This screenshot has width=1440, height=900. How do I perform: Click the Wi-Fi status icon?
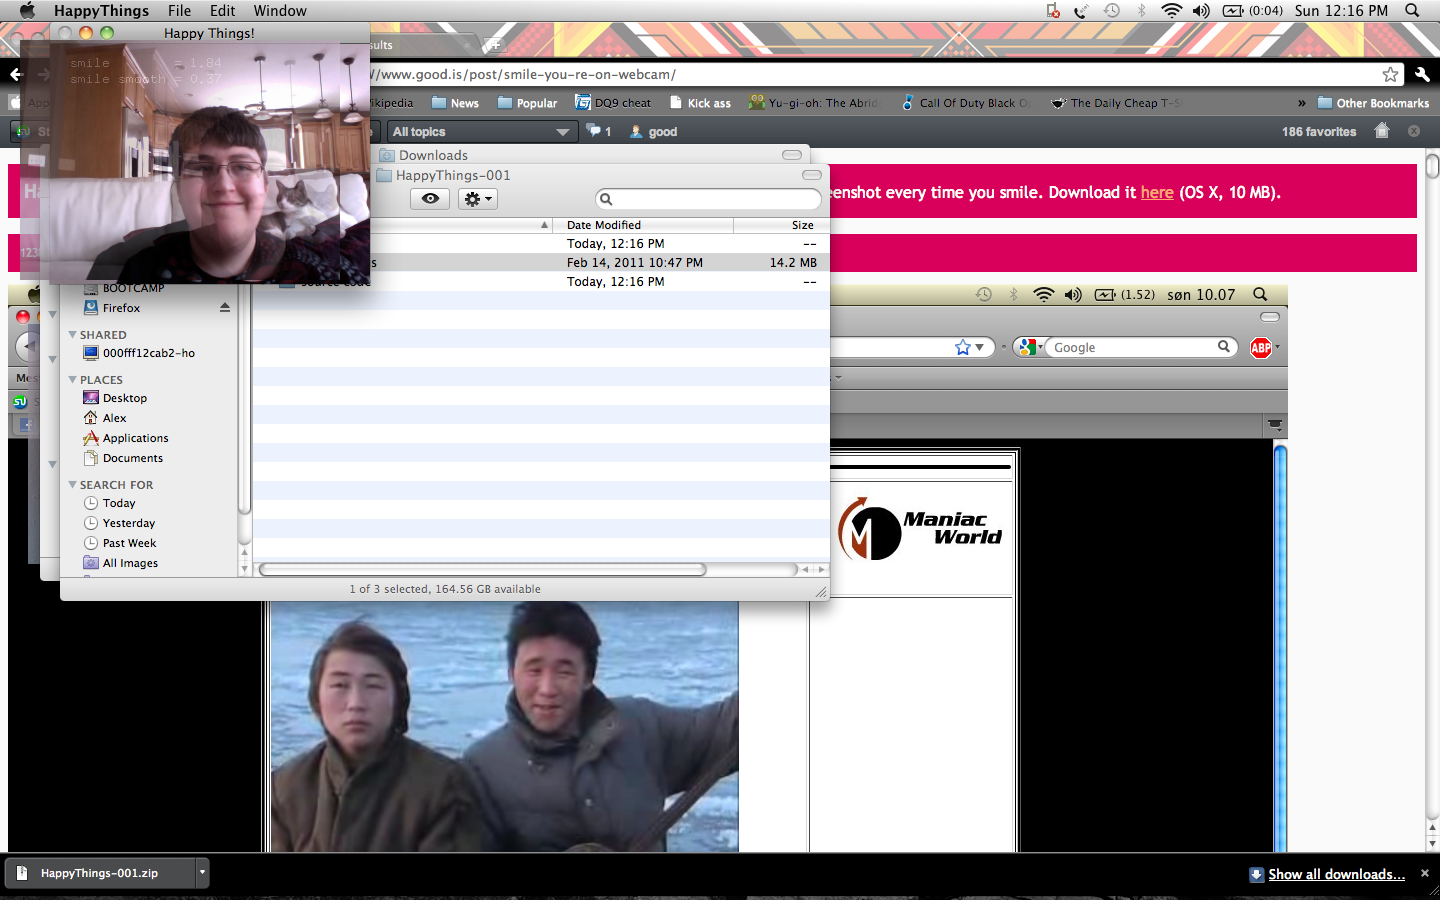[x=1171, y=11]
